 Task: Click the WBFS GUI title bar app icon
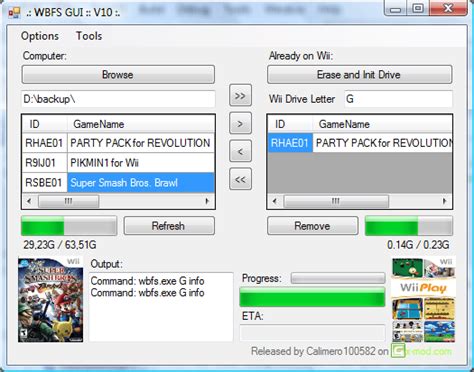[x=14, y=12]
